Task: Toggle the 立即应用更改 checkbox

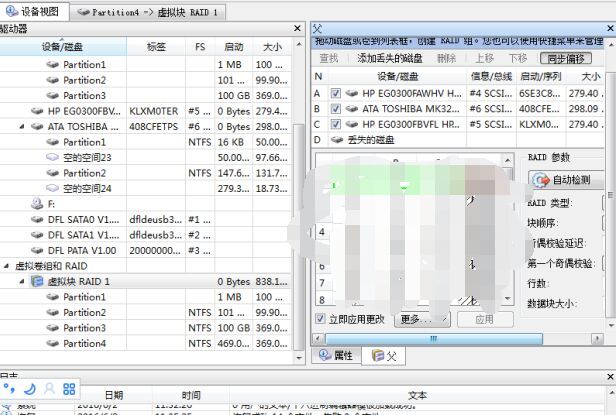Action: (x=321, y=319)
